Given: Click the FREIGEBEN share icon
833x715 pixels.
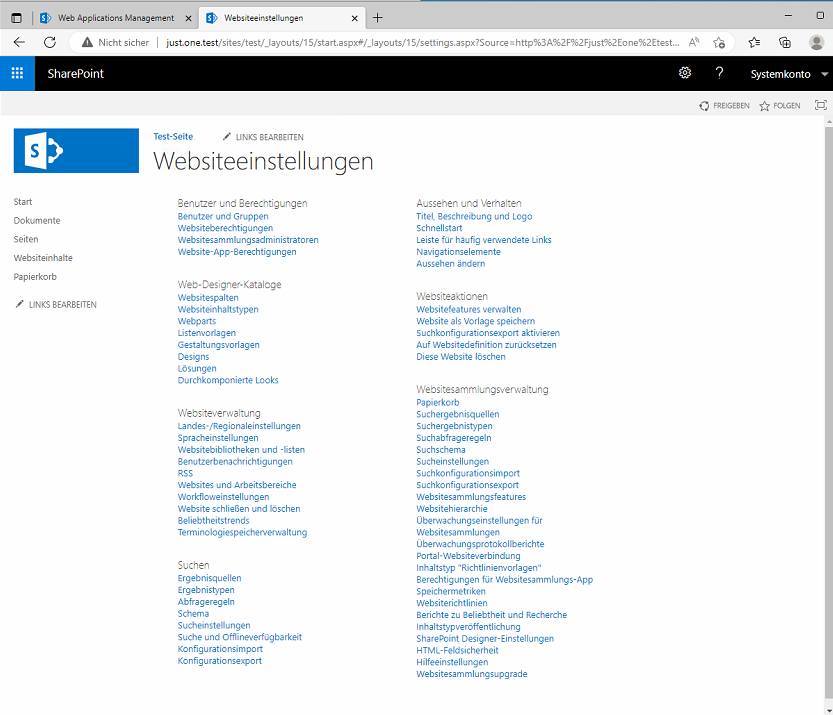Looking at the screenshot, I should tap(707, 105).
